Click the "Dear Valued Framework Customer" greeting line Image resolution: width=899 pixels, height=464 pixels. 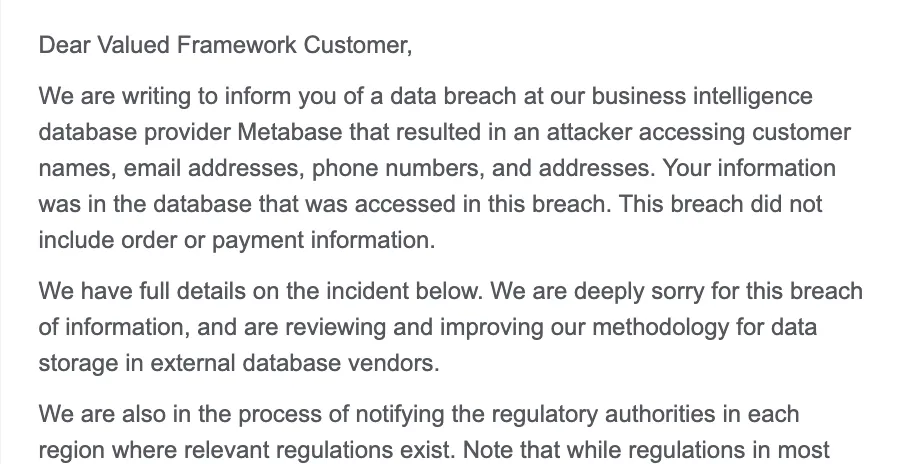(225, 45)
